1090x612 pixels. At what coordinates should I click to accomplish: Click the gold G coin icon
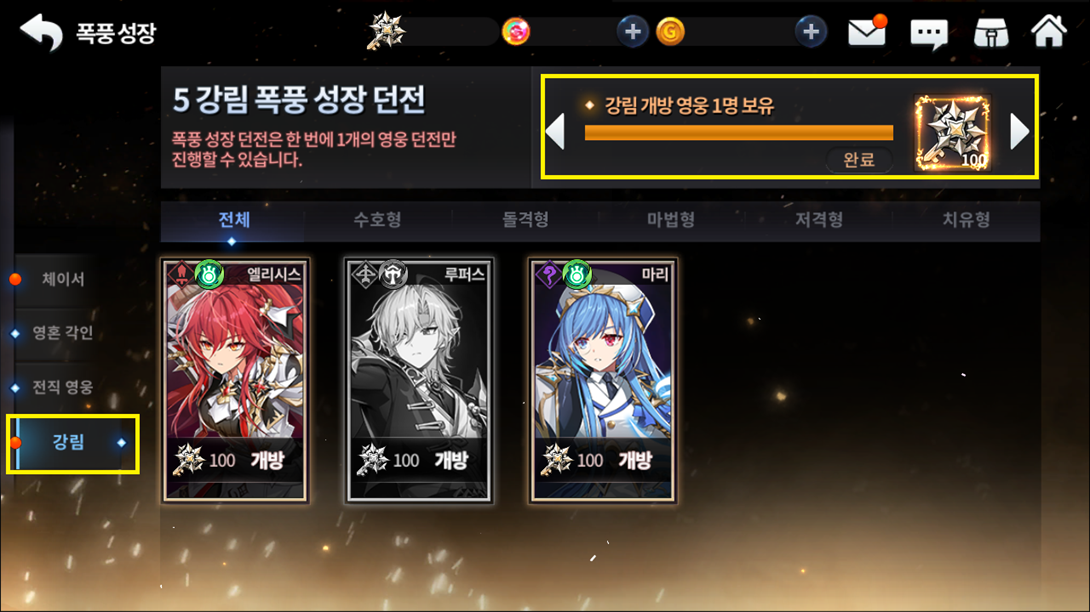(x=670, y=32)
